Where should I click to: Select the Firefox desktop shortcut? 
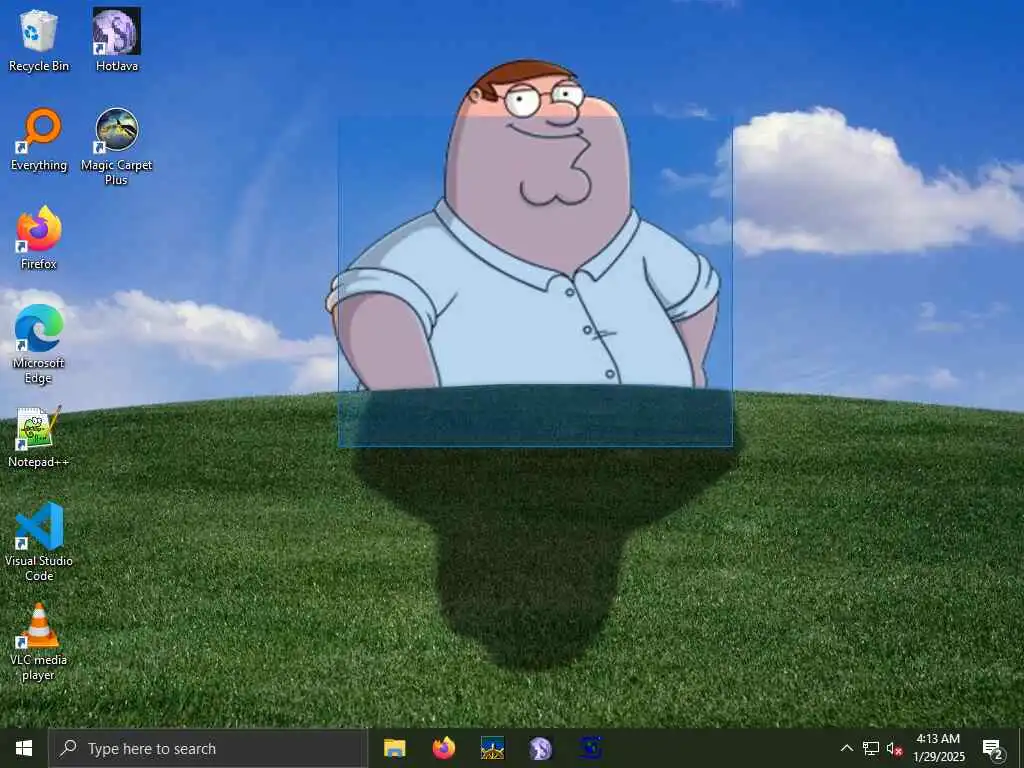tap(39, 238)
